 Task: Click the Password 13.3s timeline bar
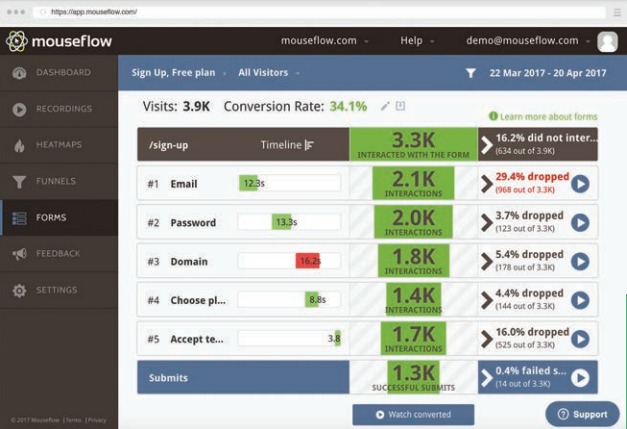281,222
